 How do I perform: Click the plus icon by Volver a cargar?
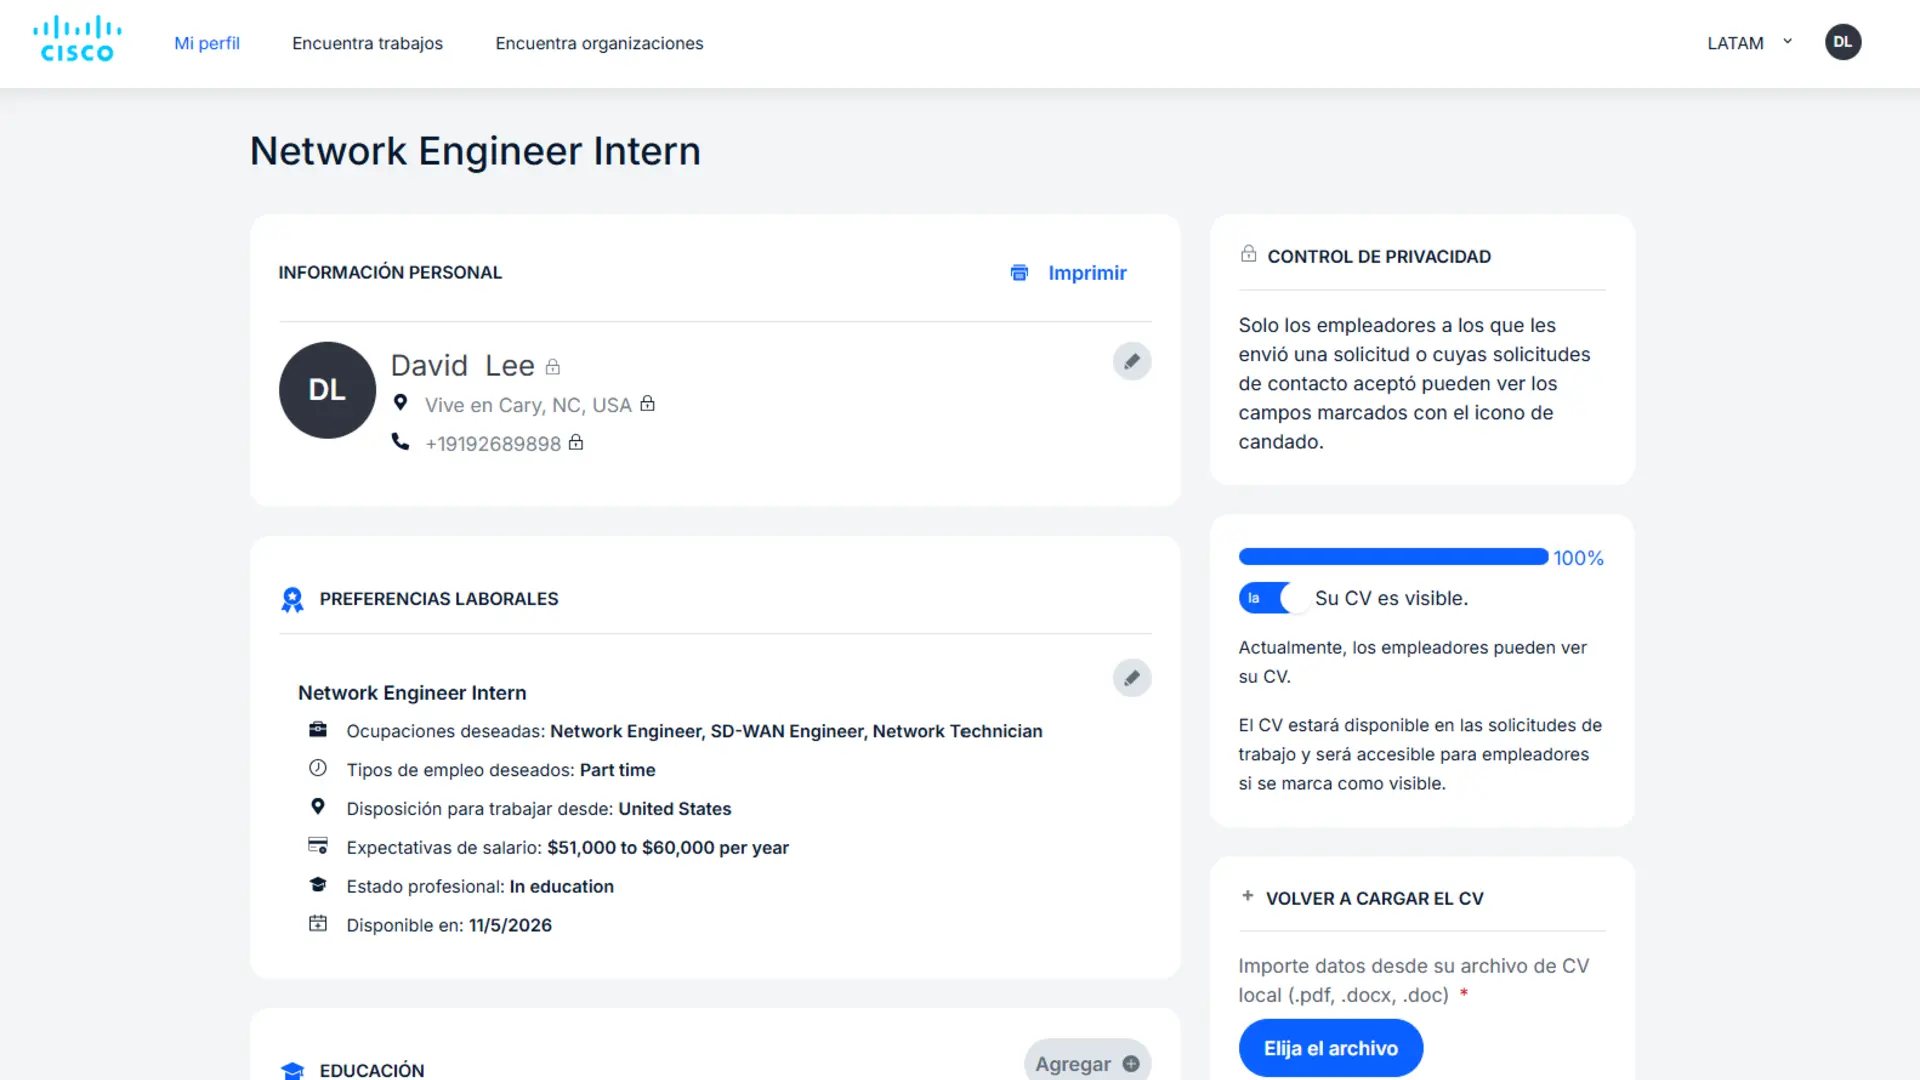pos(1247,896)
